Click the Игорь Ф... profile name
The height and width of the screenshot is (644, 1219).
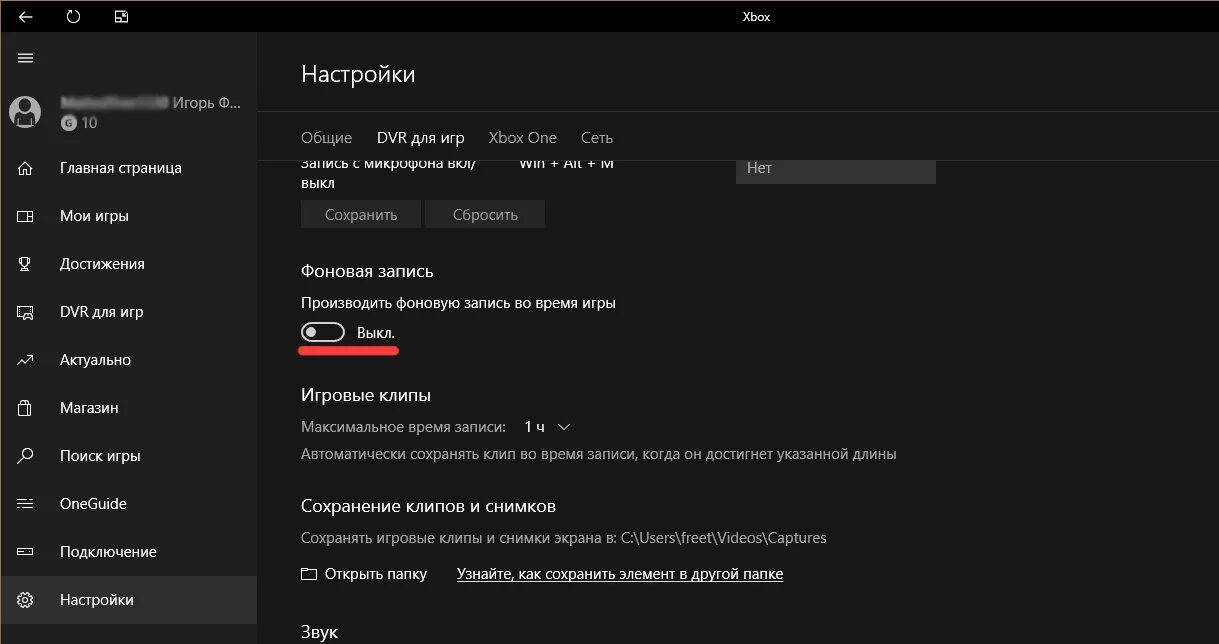click(x=207, y=103)
